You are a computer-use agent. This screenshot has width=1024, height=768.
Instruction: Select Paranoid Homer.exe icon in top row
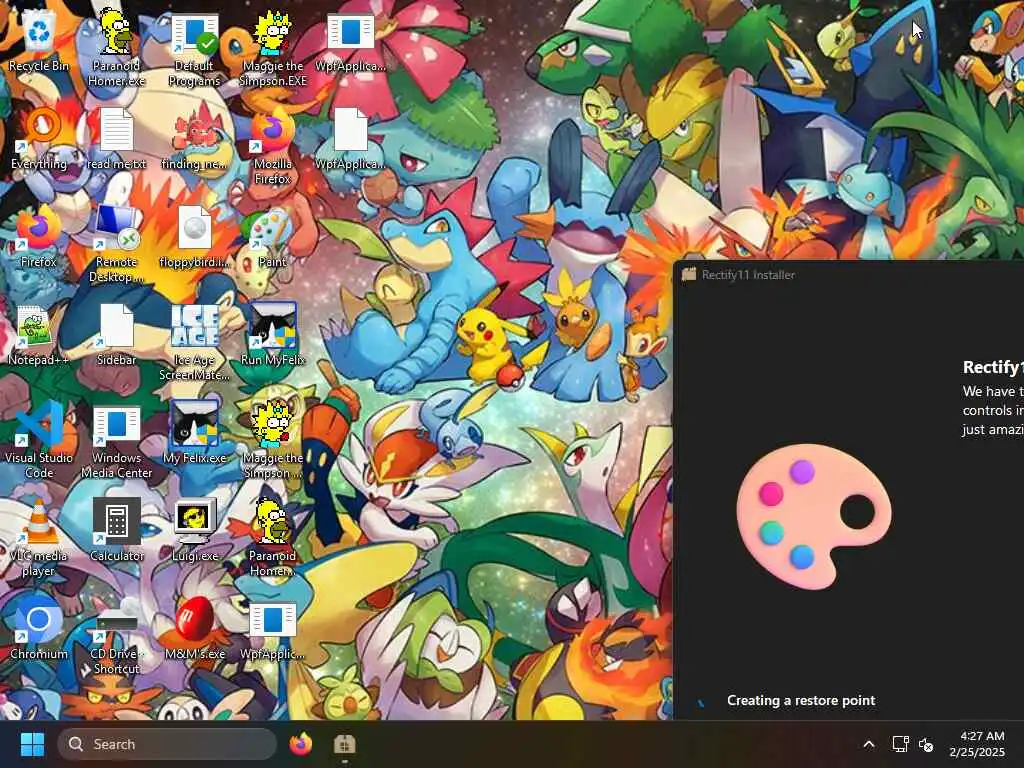click(x=116, y=47)
